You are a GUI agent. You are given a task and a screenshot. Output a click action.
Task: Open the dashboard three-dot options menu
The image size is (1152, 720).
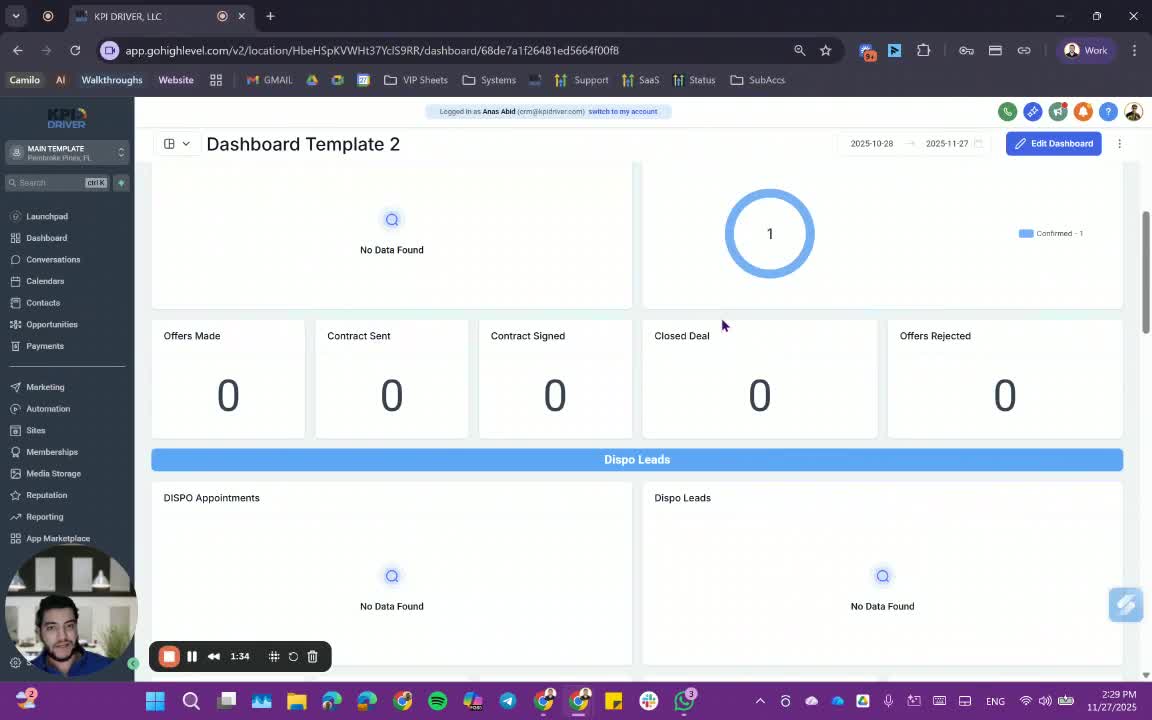click(1119, 144)
